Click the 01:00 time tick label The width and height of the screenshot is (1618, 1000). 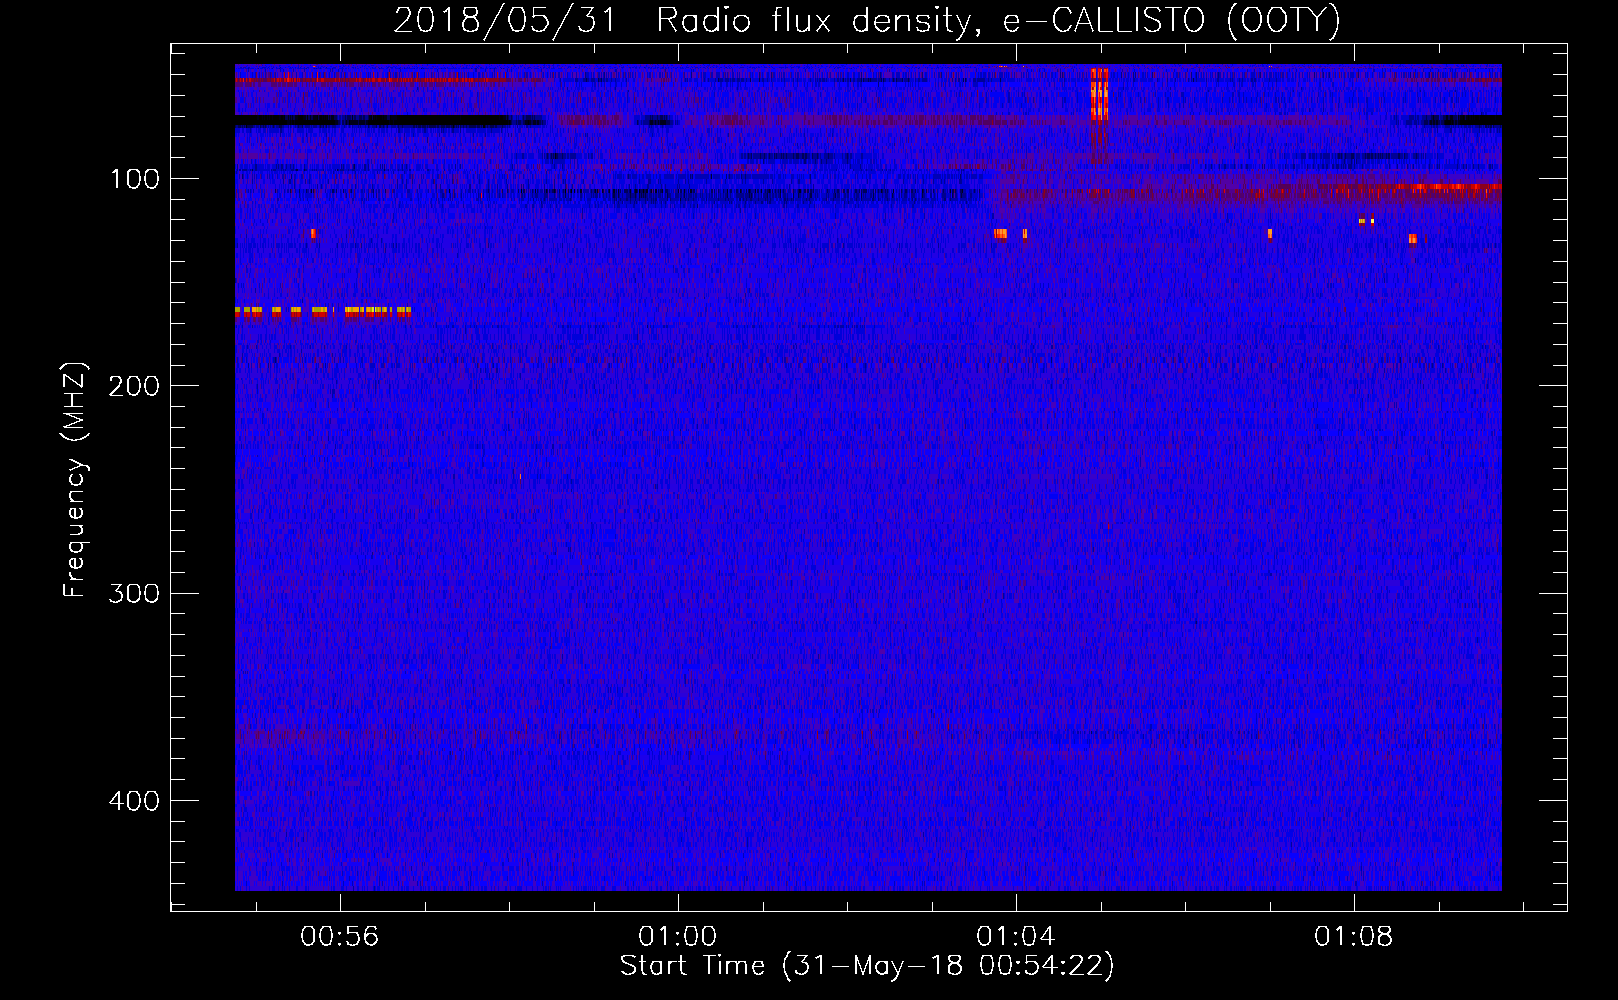(678, 937)
